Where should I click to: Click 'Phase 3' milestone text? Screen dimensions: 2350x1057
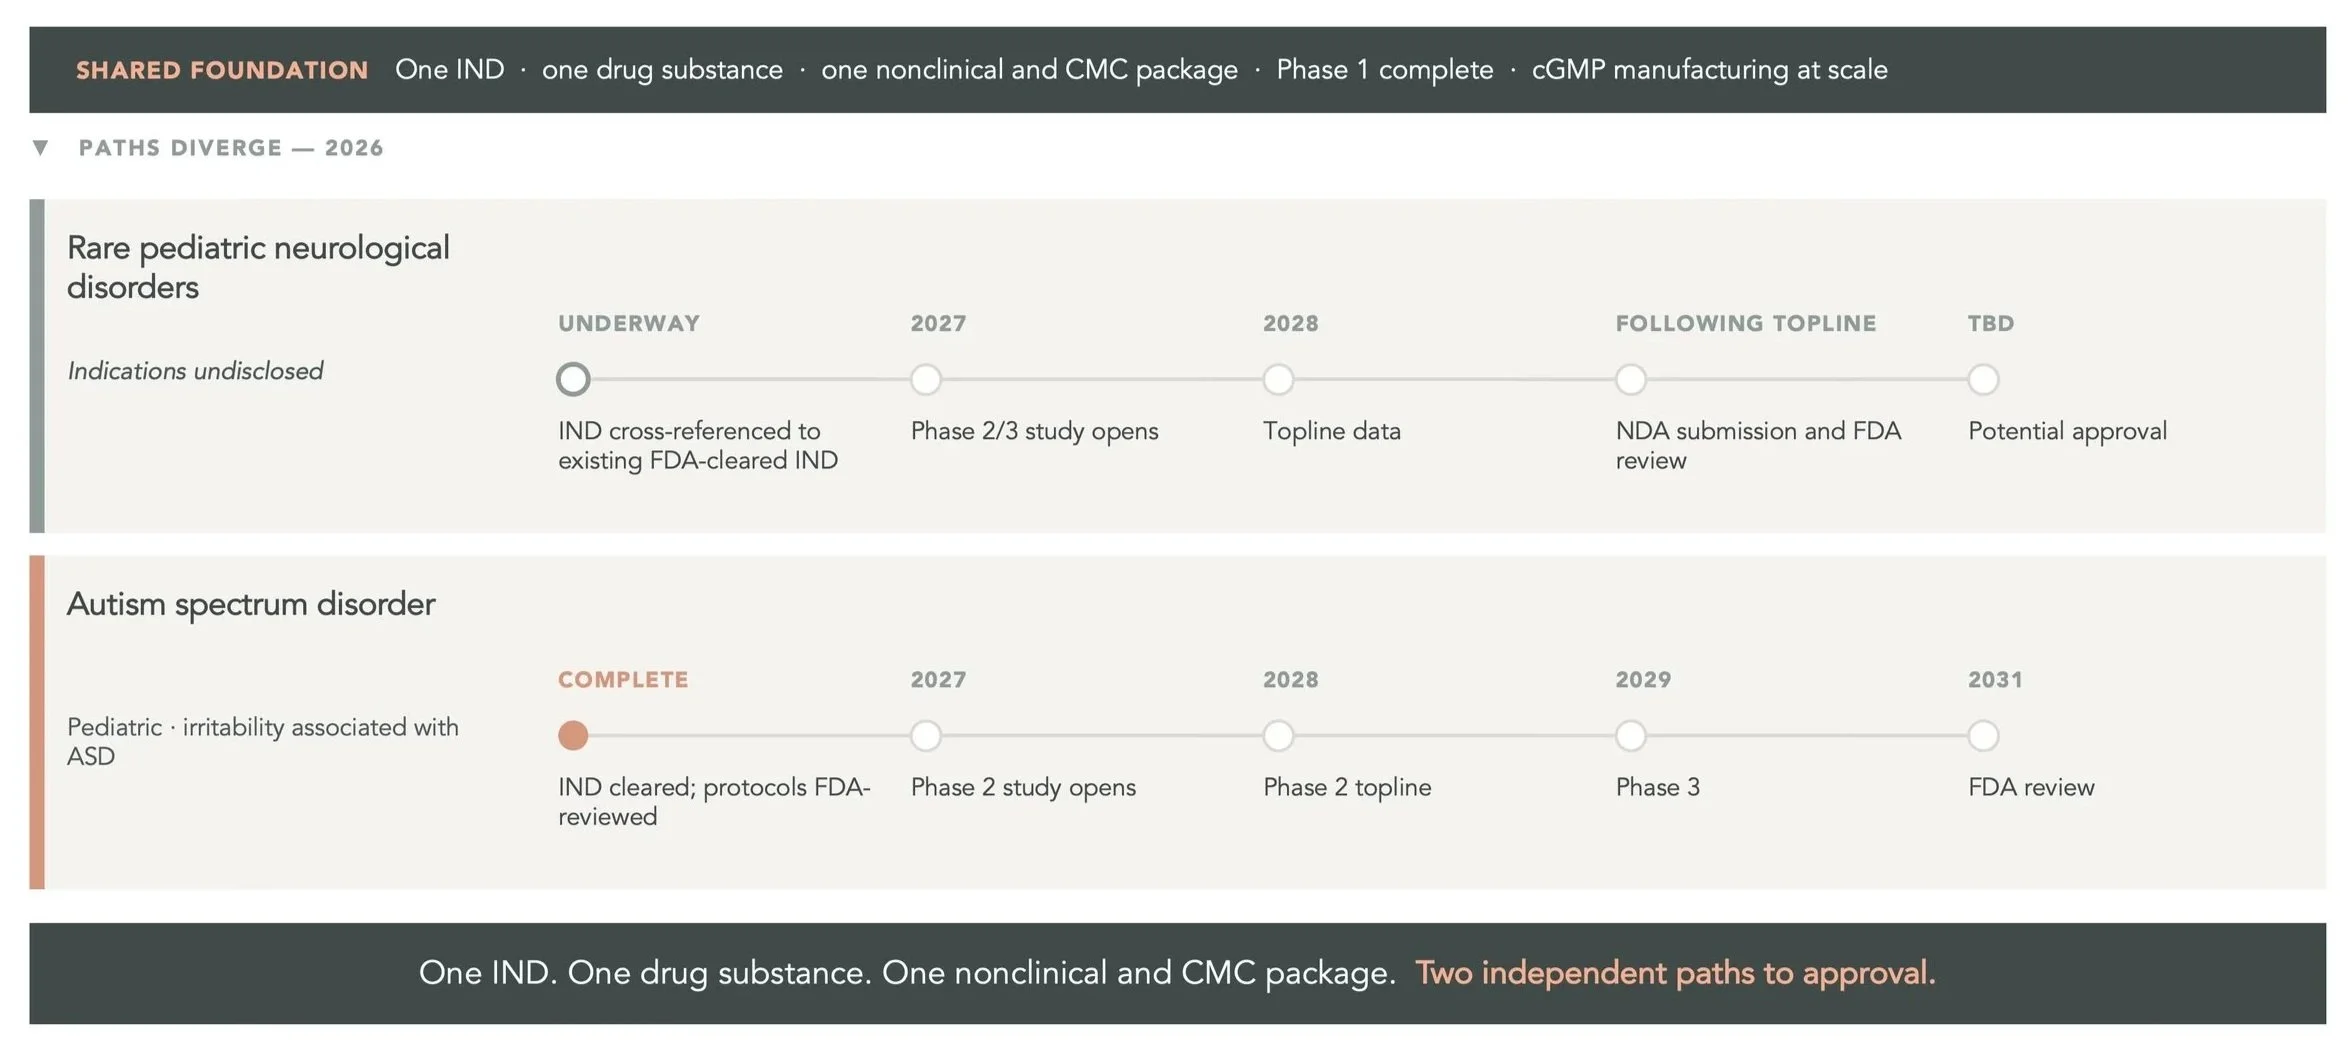coord(1657,787)
